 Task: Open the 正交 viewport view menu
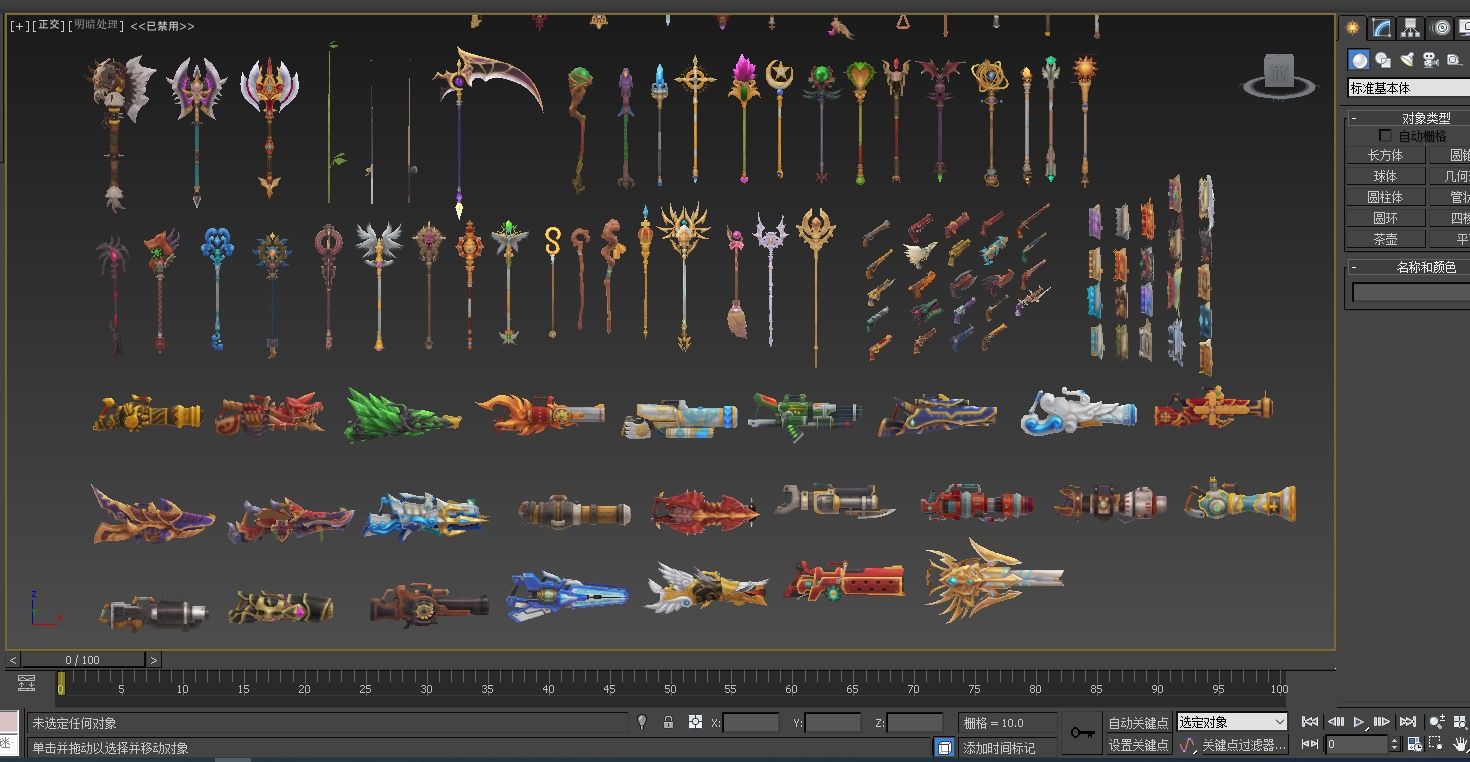click(x=49, y=26)
